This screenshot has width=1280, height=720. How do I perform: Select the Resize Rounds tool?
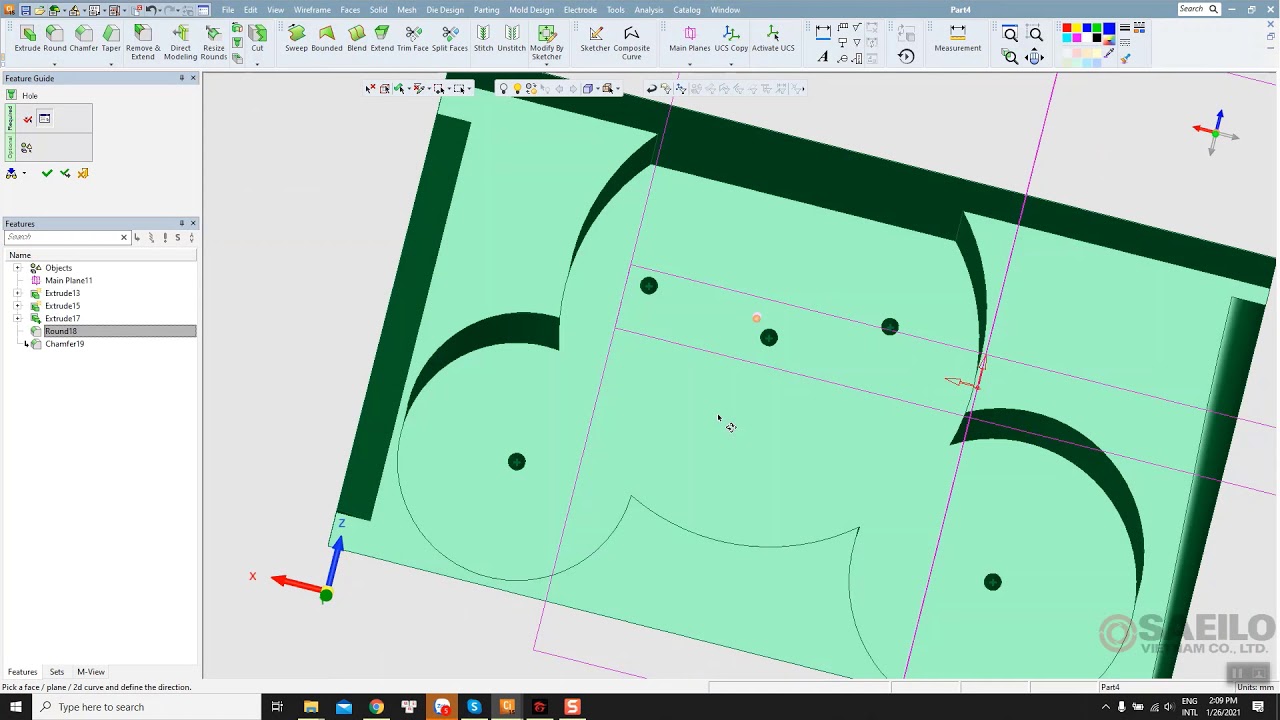pos(214,43)
